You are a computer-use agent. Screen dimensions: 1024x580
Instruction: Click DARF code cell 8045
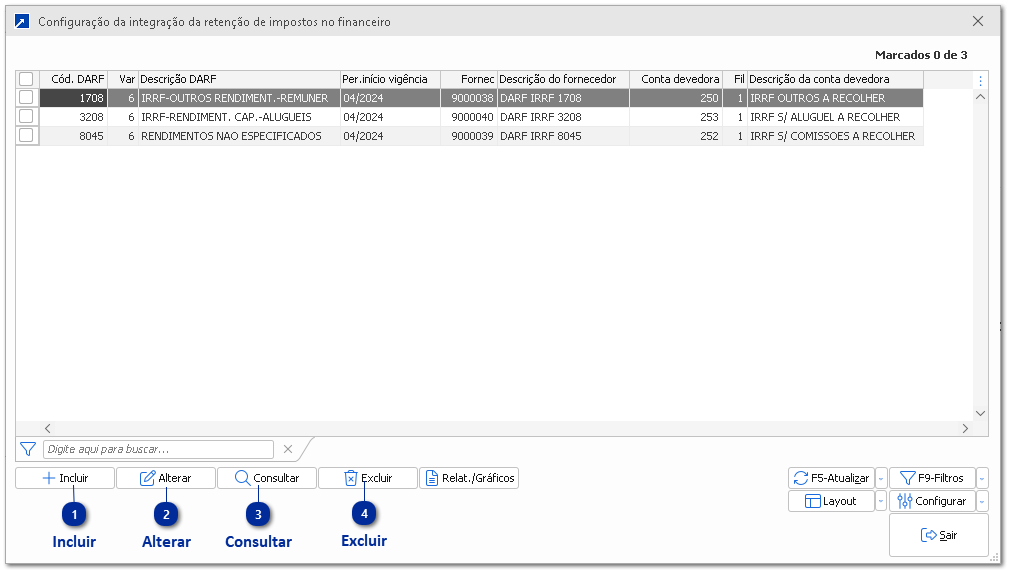74,138
